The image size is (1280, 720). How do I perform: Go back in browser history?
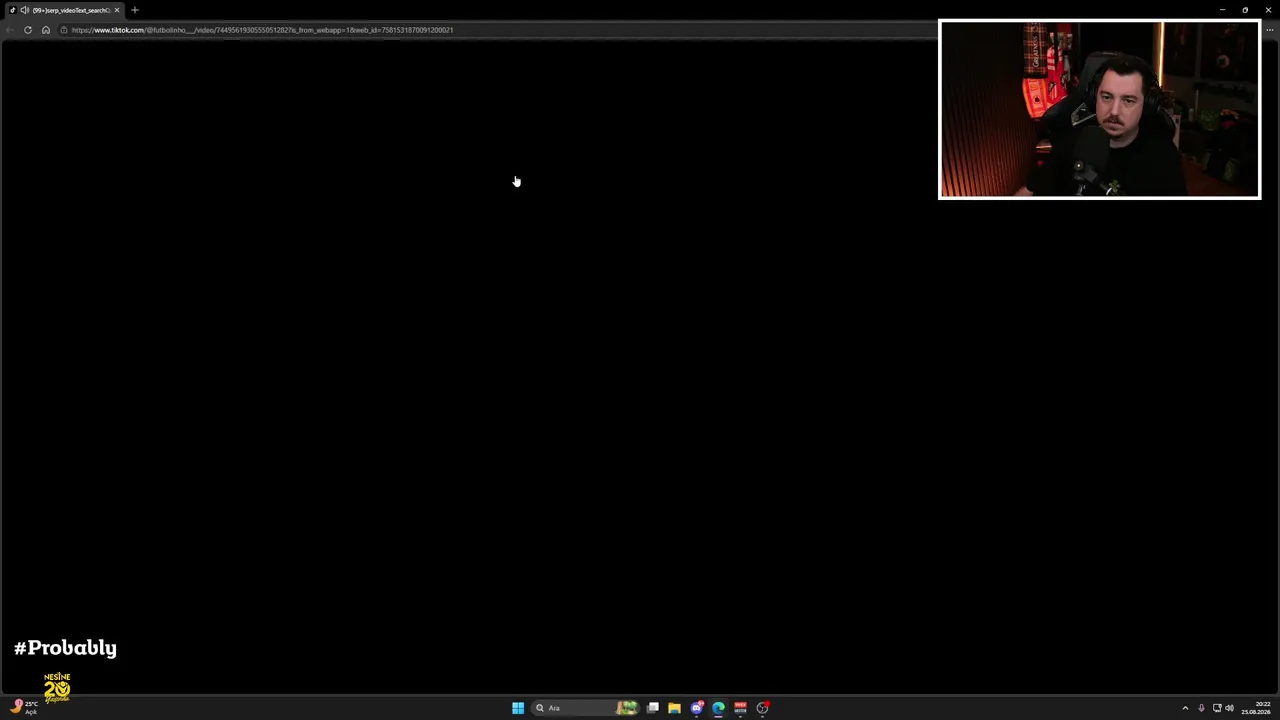click(x=10, y=30)
